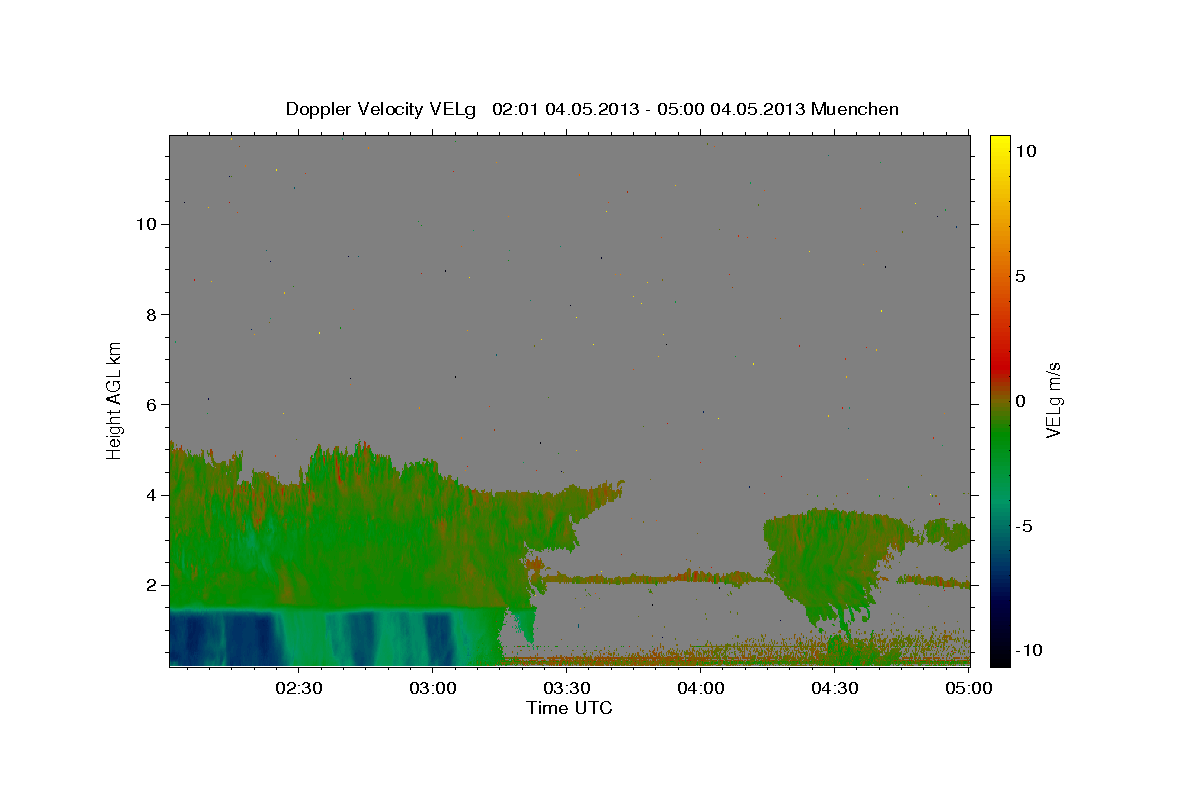Image resolution: width=1200 pixels, height=800 pixels.
Task: Click the colorbar value label 10
Action: [1025, 151]
